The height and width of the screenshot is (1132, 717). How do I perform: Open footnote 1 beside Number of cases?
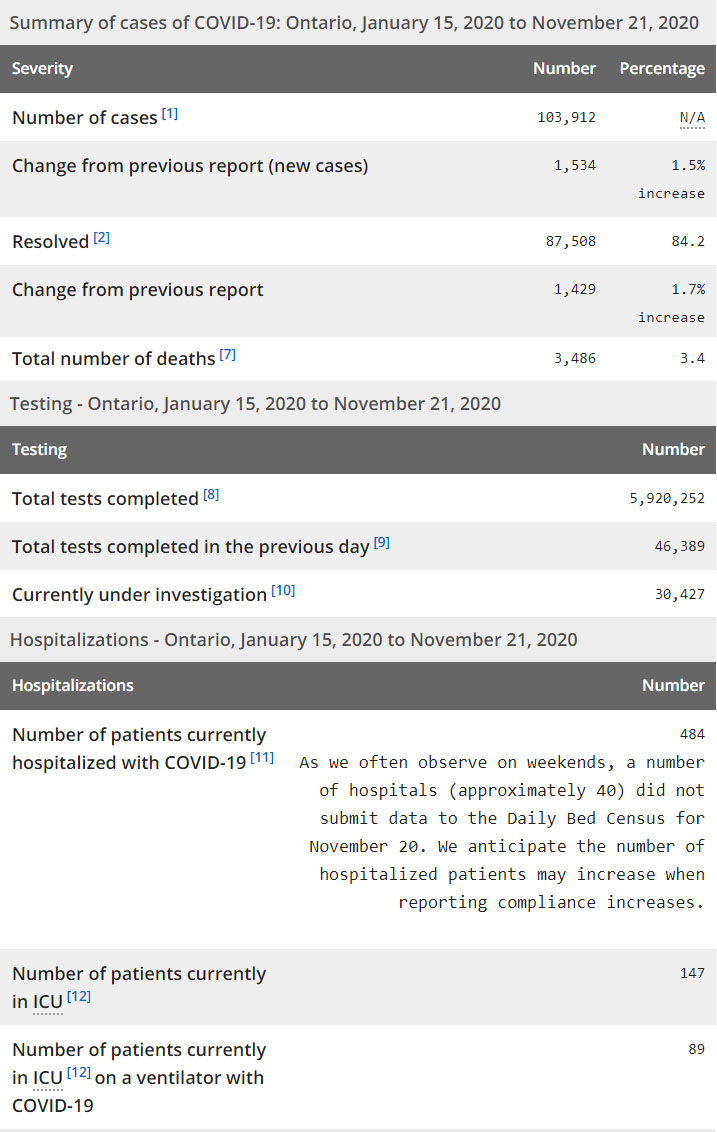point(170,114)
